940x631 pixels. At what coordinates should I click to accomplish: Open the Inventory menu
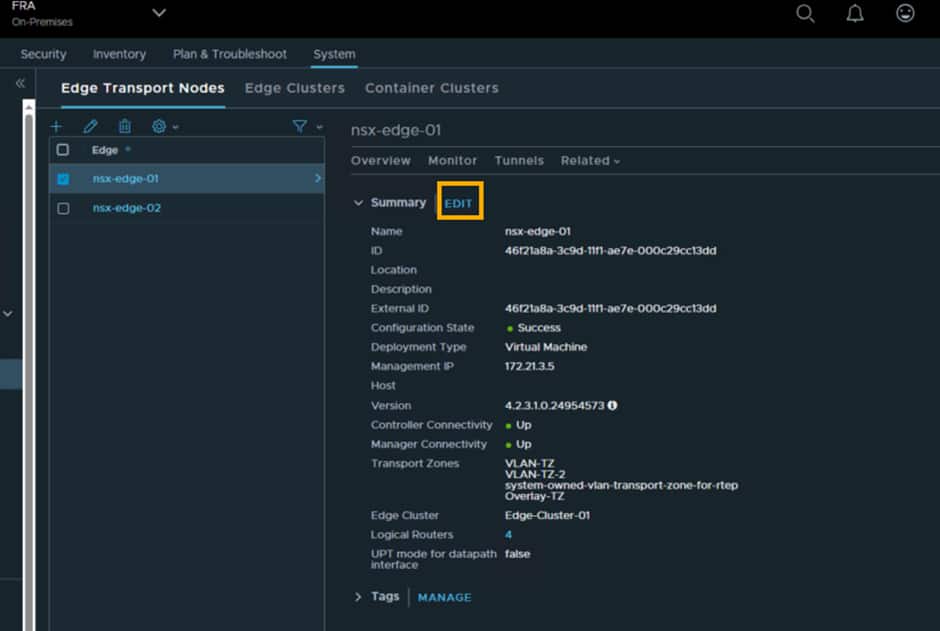pos(119,54)
